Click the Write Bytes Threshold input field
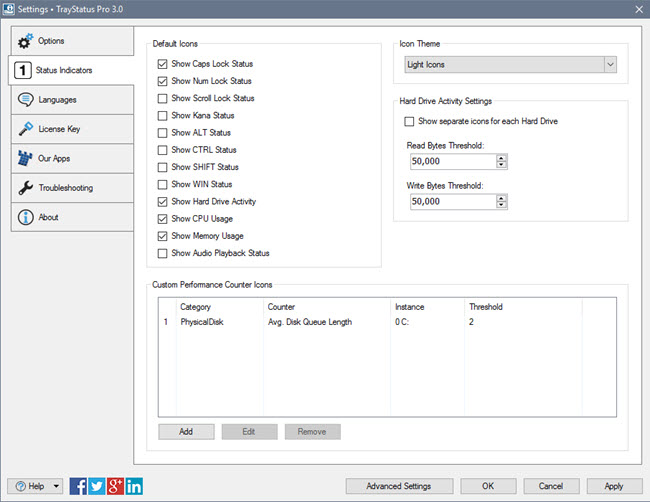This screenshot has height=502, width=650. tap(454, 201)
